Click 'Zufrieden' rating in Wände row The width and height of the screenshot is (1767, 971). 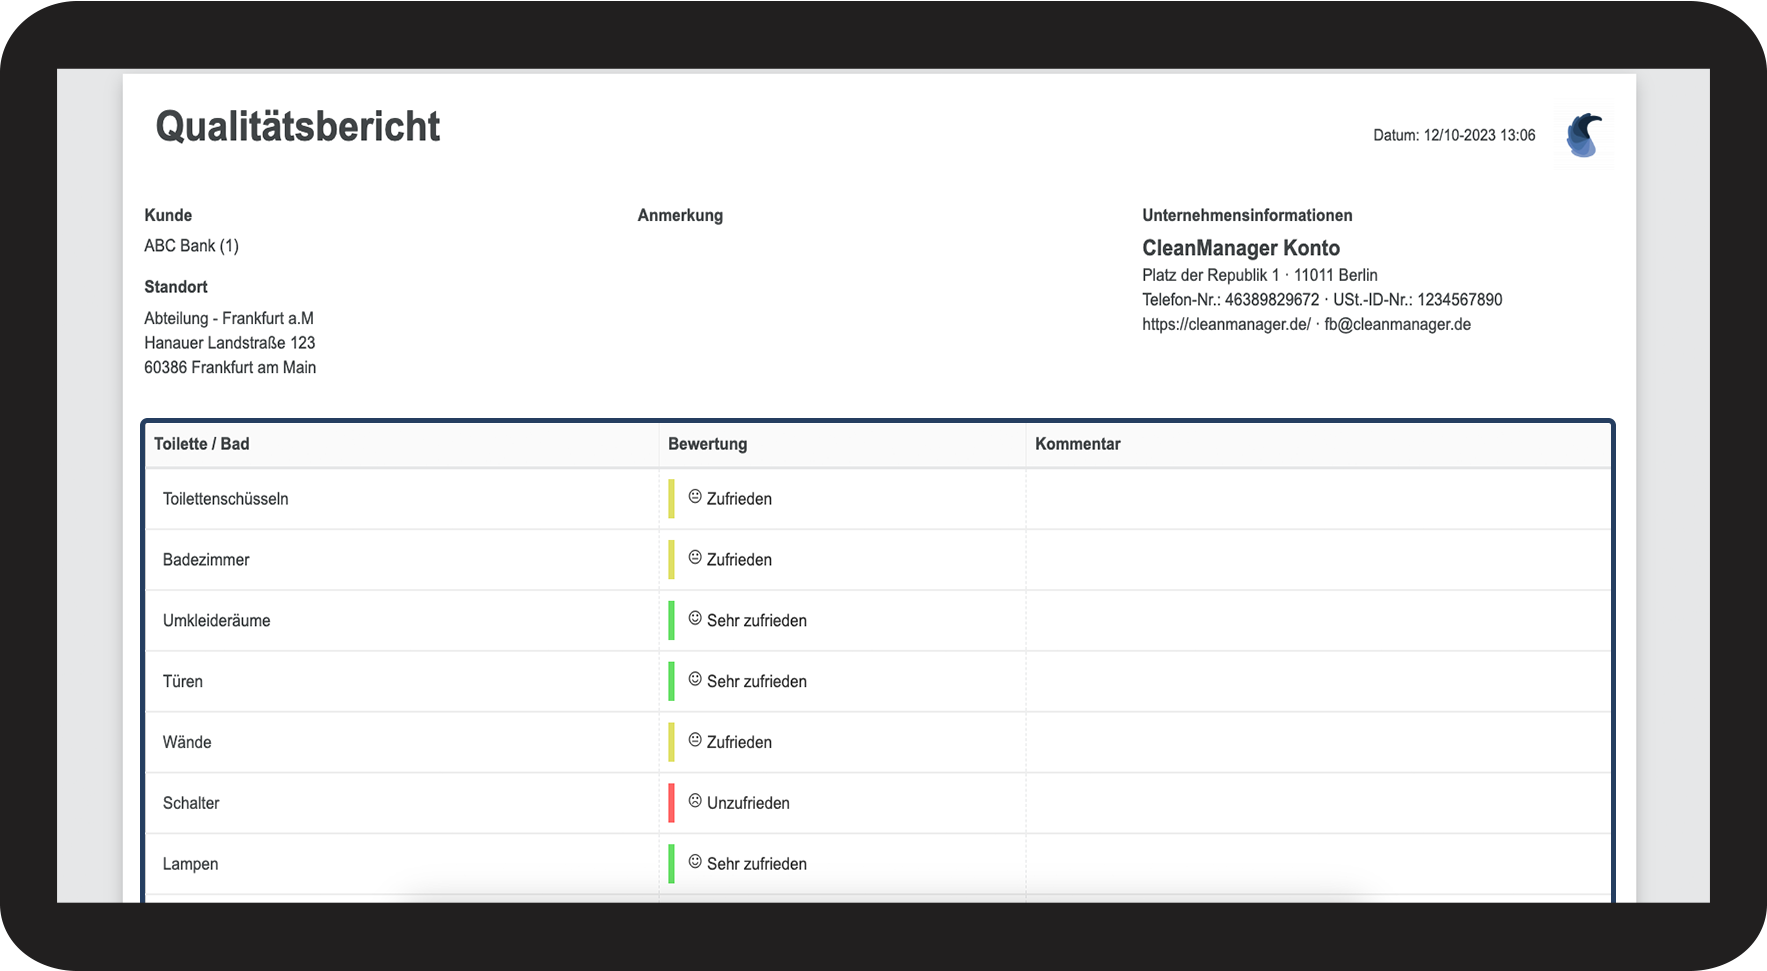coord(739,743)
